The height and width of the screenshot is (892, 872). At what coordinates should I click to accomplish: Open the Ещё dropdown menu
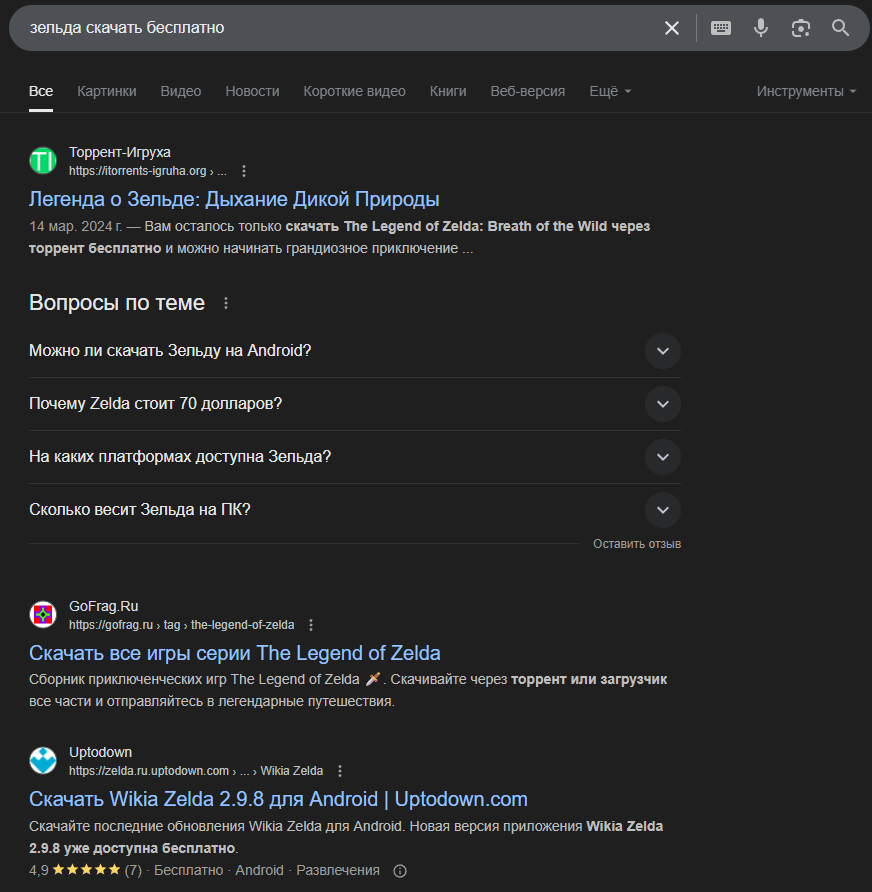pyautogui.click(x=610, y=91)
